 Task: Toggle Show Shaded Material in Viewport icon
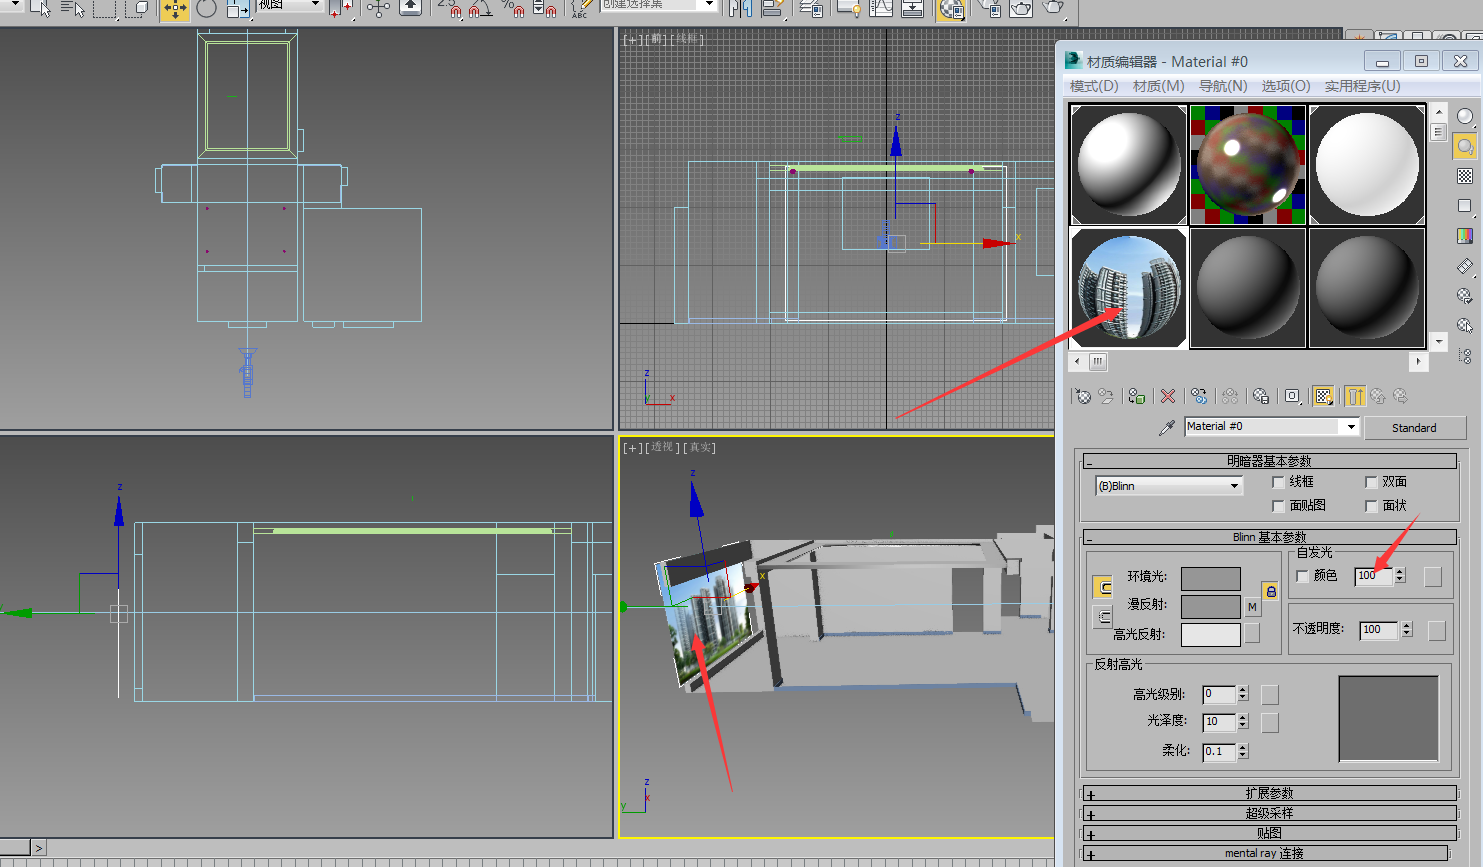[x=1323, y=397]
